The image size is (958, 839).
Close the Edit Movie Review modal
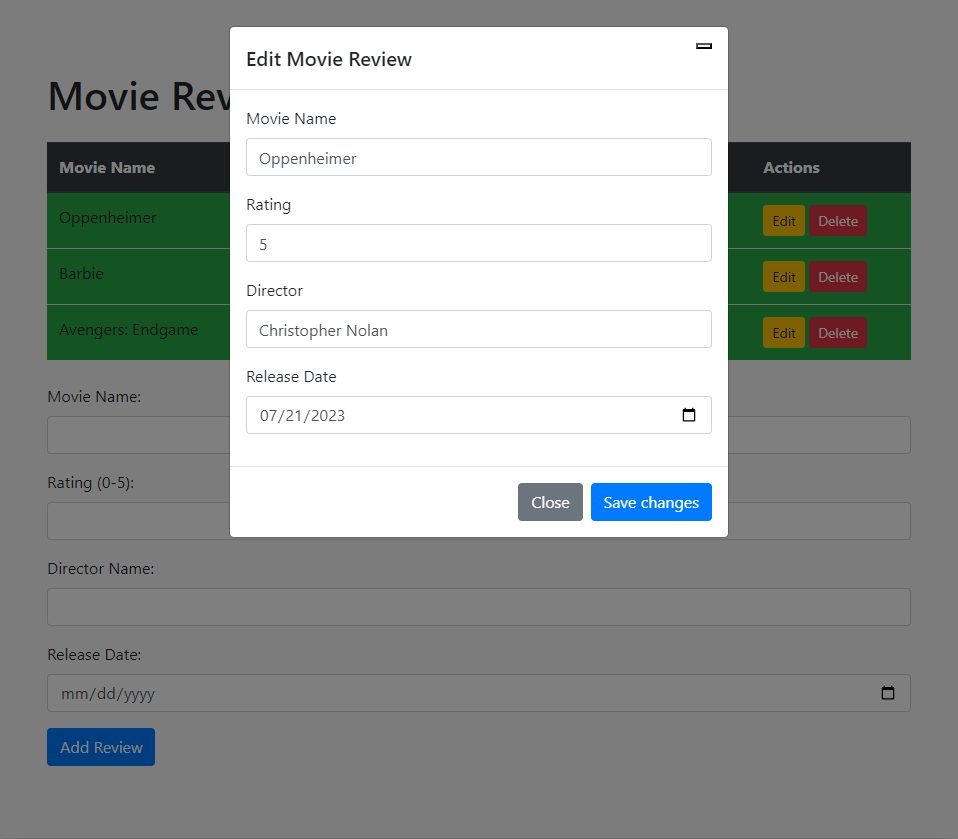click(x=550, y=502)
